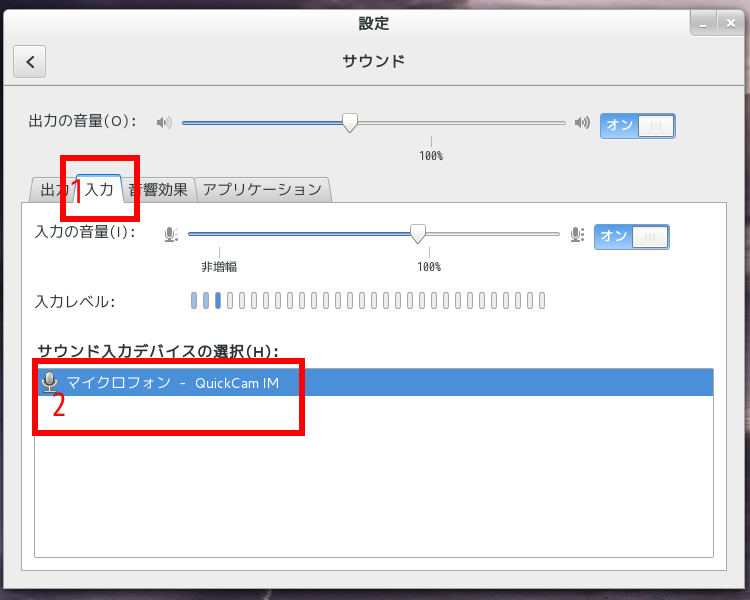
Task: Click the quiet speaker icon beside output volume
Action: click(165, 123)
